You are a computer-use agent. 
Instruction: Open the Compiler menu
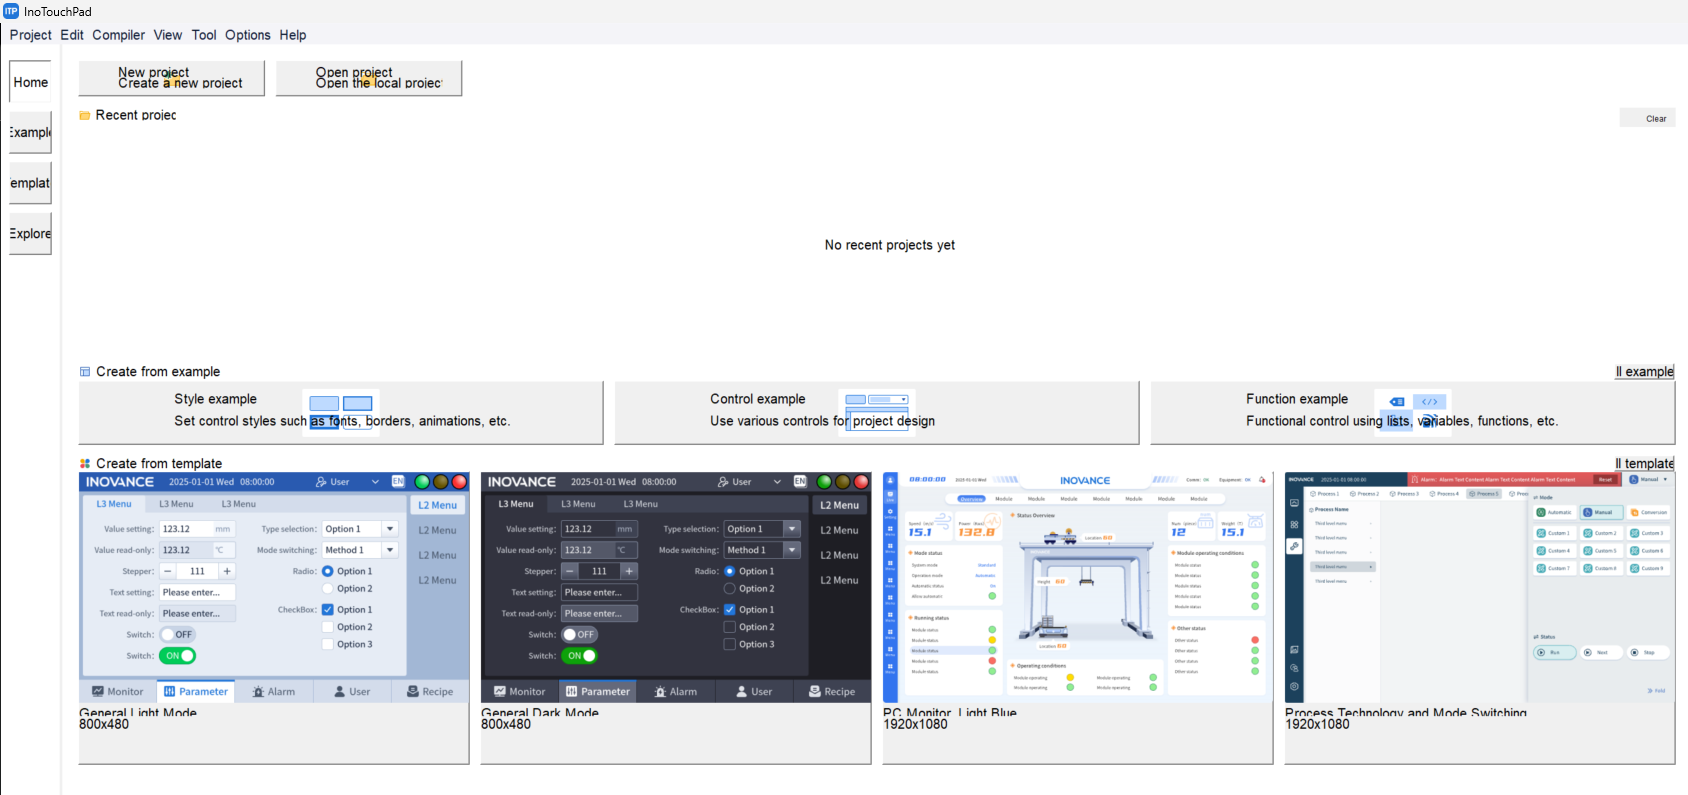click(118, 35)
